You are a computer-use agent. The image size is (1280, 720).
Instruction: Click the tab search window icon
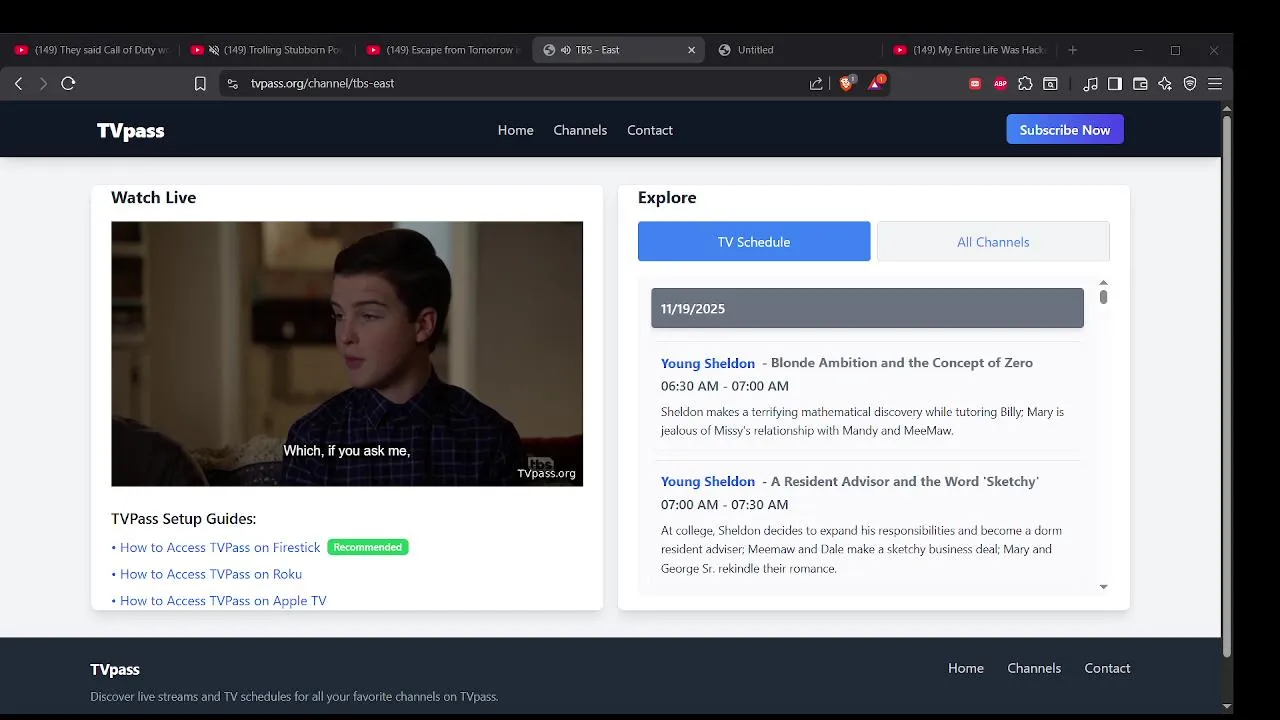click(x=1050, y=84)
